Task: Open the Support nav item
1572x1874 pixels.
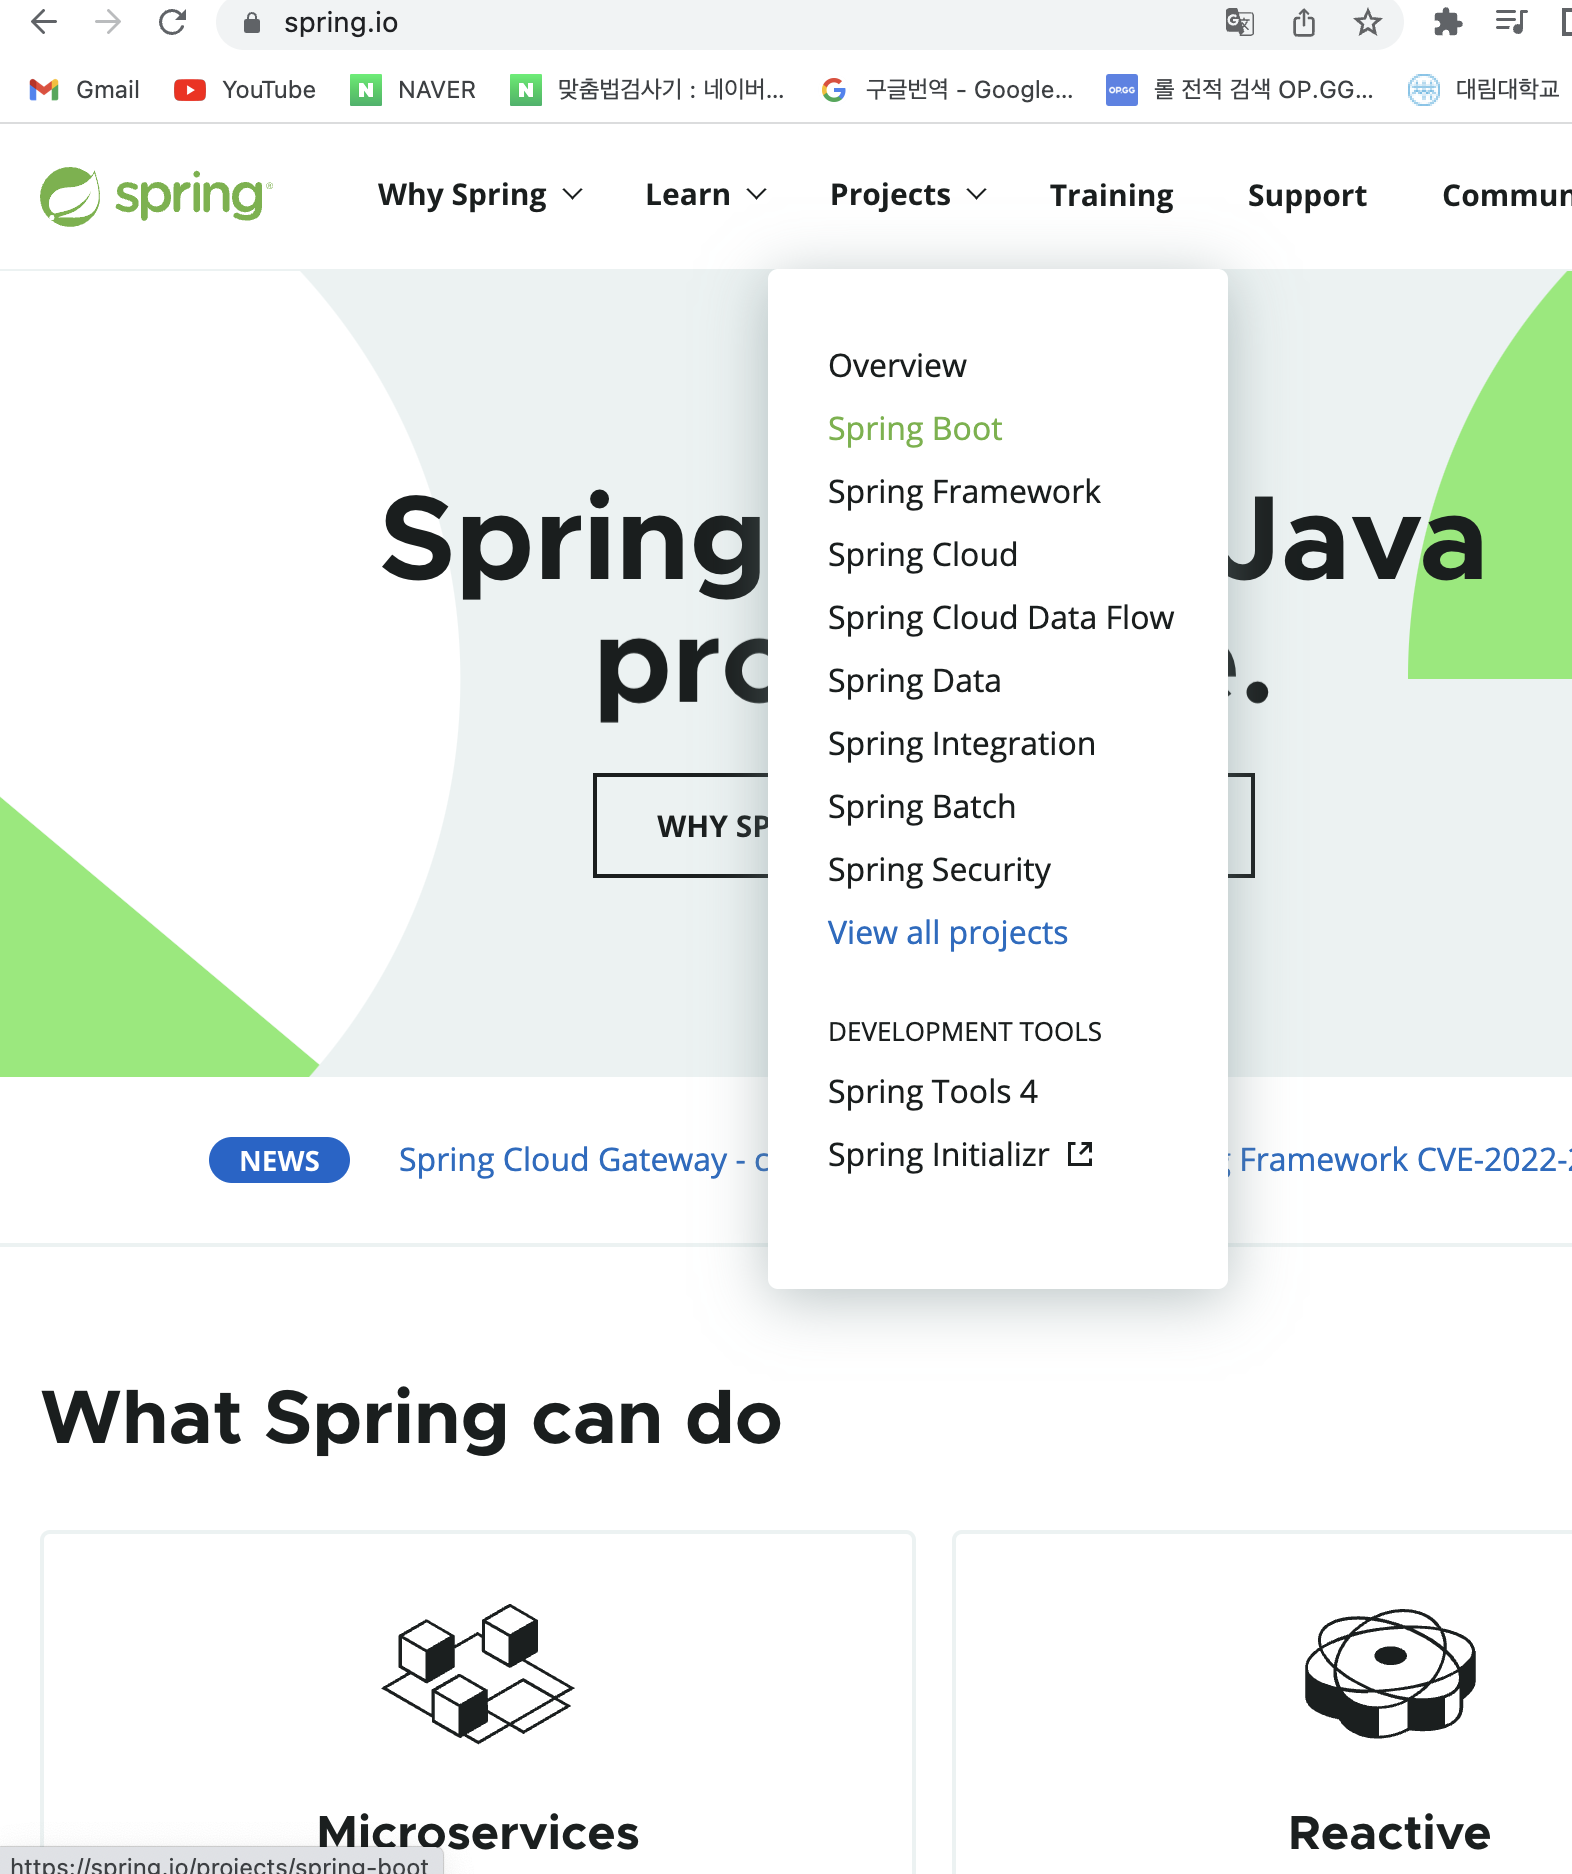Action: 1306,196
